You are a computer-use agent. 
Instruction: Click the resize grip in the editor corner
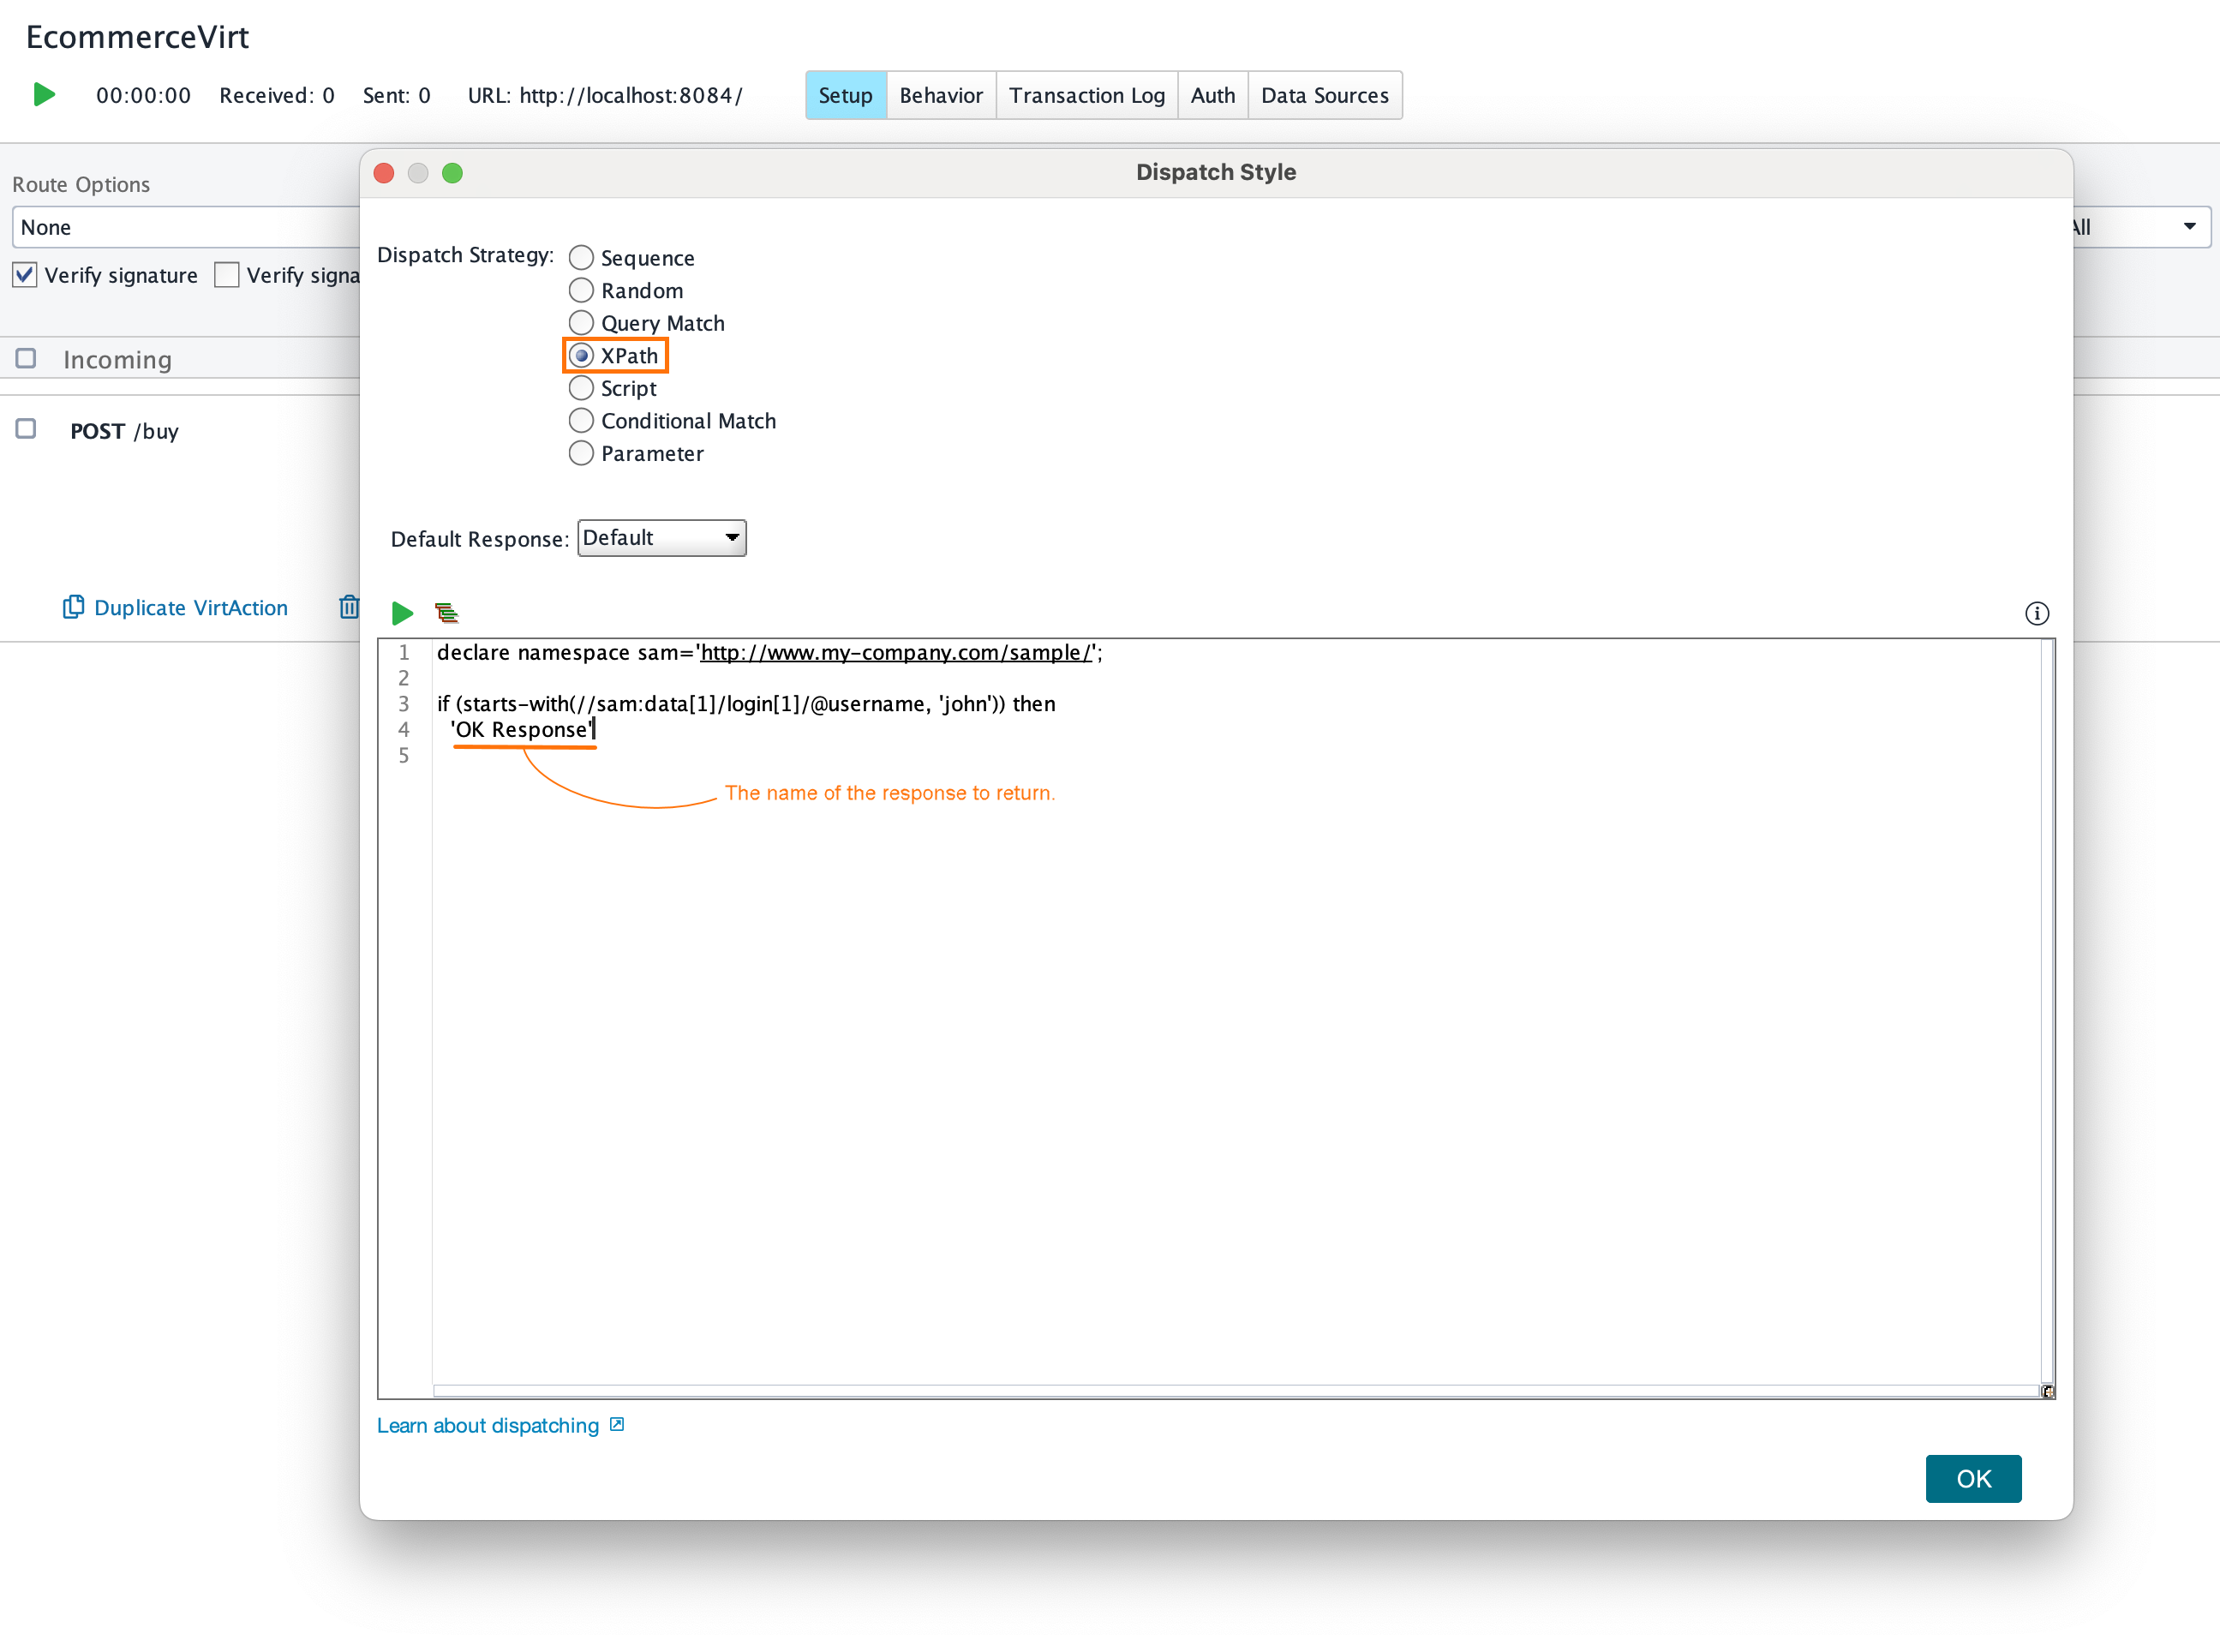pyautogui.click(x=2047, y=1391)
